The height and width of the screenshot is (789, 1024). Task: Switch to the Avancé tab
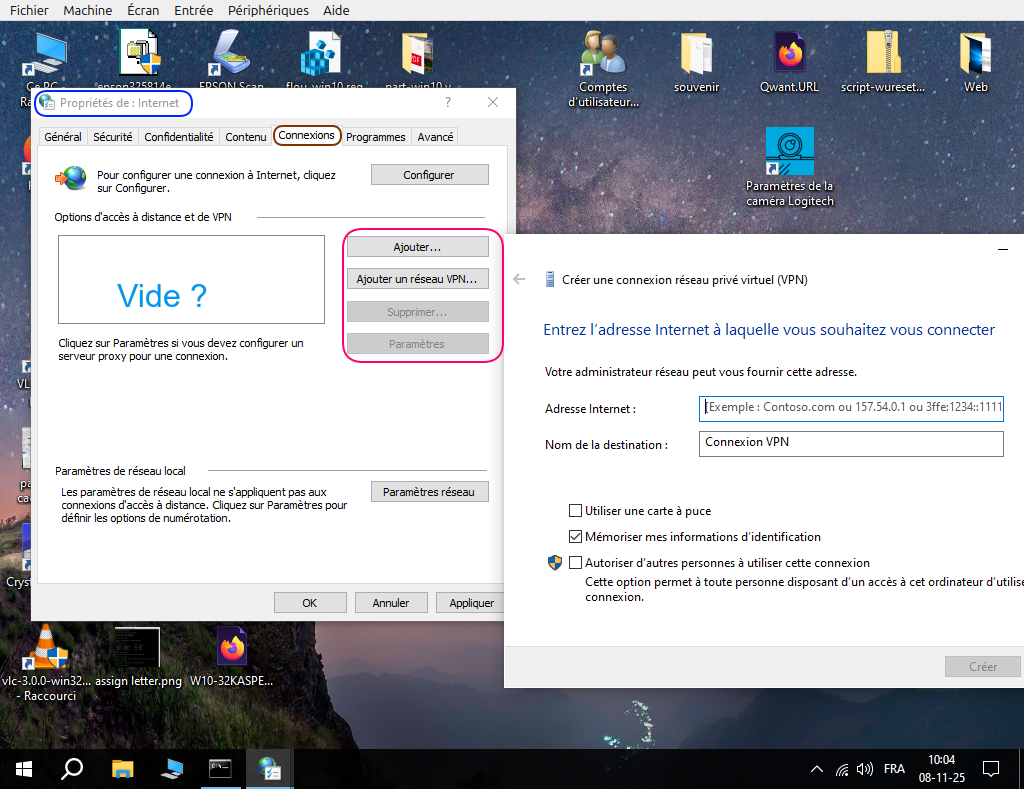click(x=435, y=137)
